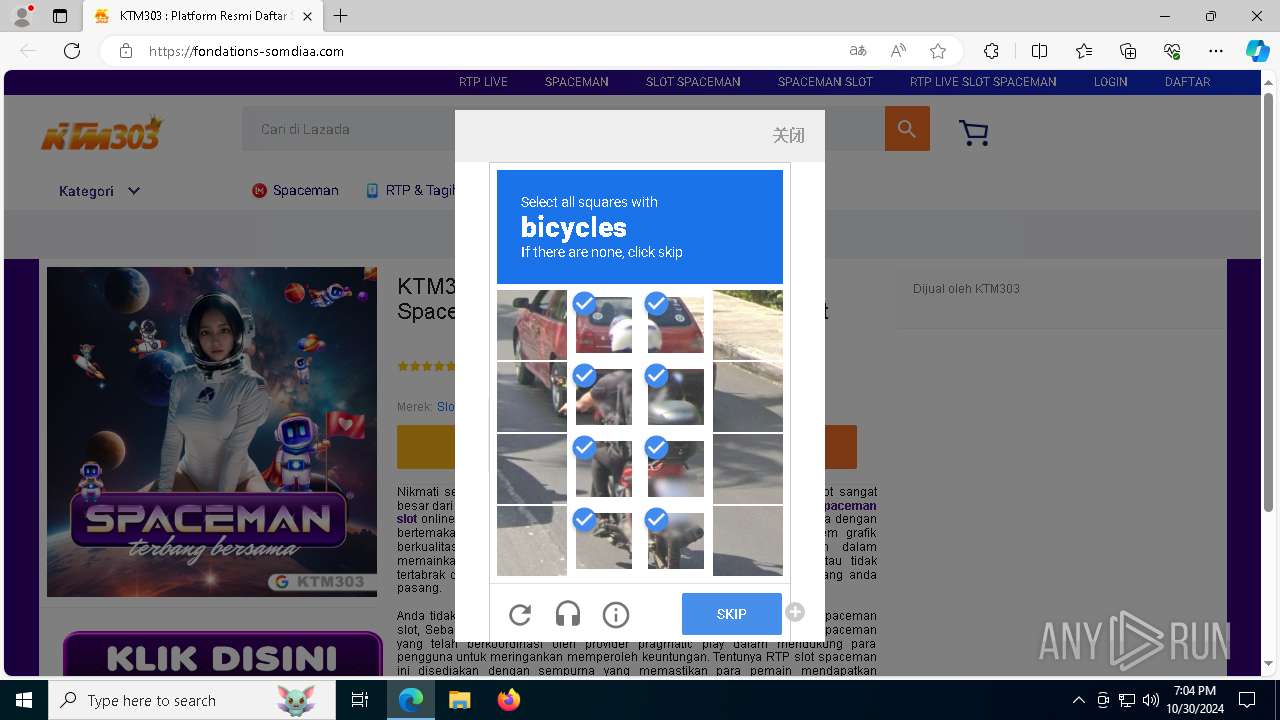Launch Firefox from the taskbar
The image size is (1280, 720).
pyautogui.click(x=509, y=700)
